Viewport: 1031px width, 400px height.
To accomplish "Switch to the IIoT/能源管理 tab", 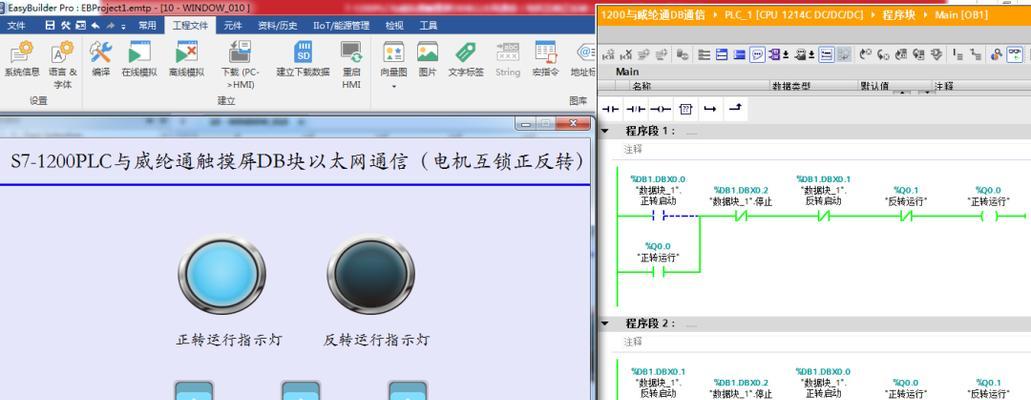I will click(341, 25).
